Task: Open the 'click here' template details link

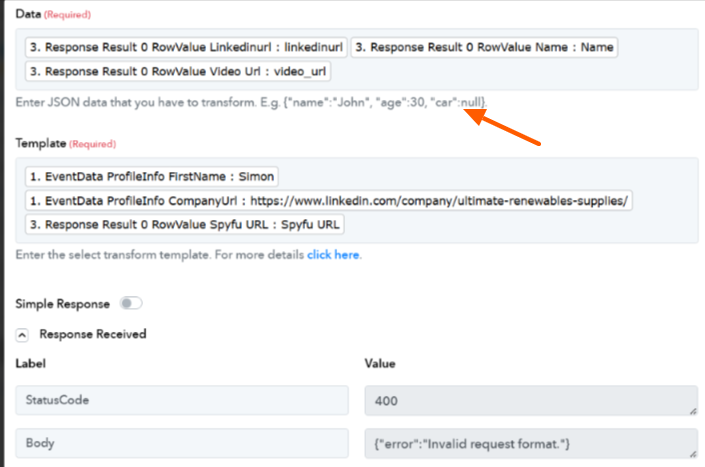Action: point(333,255)
